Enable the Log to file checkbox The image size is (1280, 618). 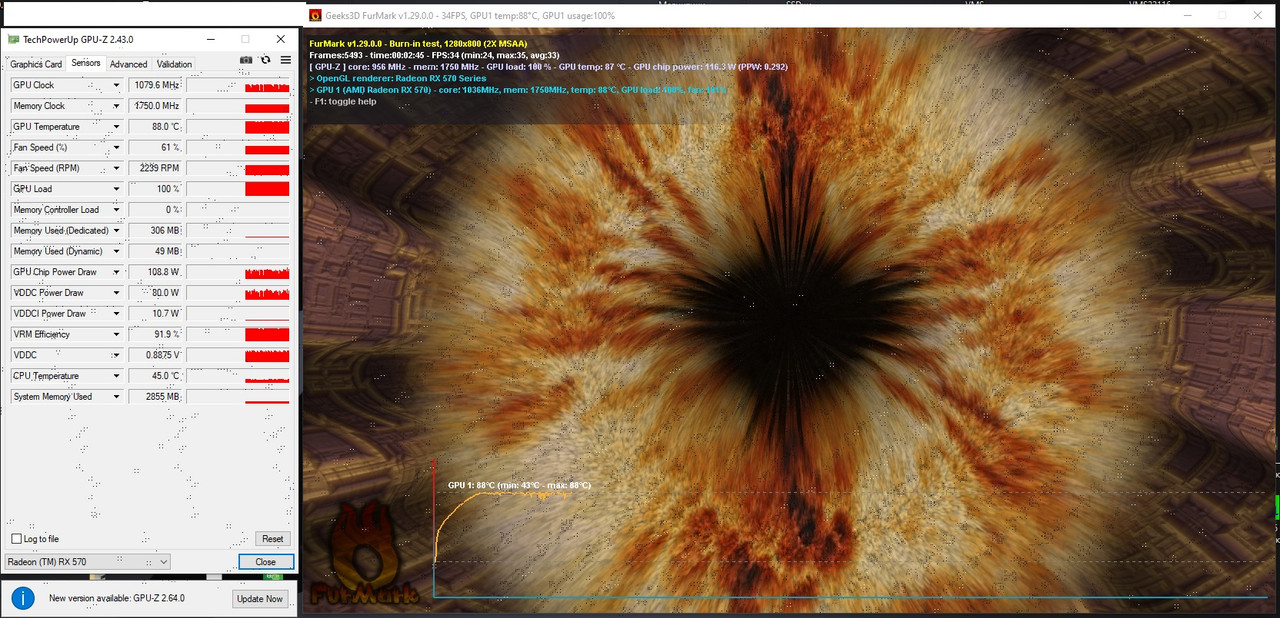pyautogui.click(x=16, y=539)
